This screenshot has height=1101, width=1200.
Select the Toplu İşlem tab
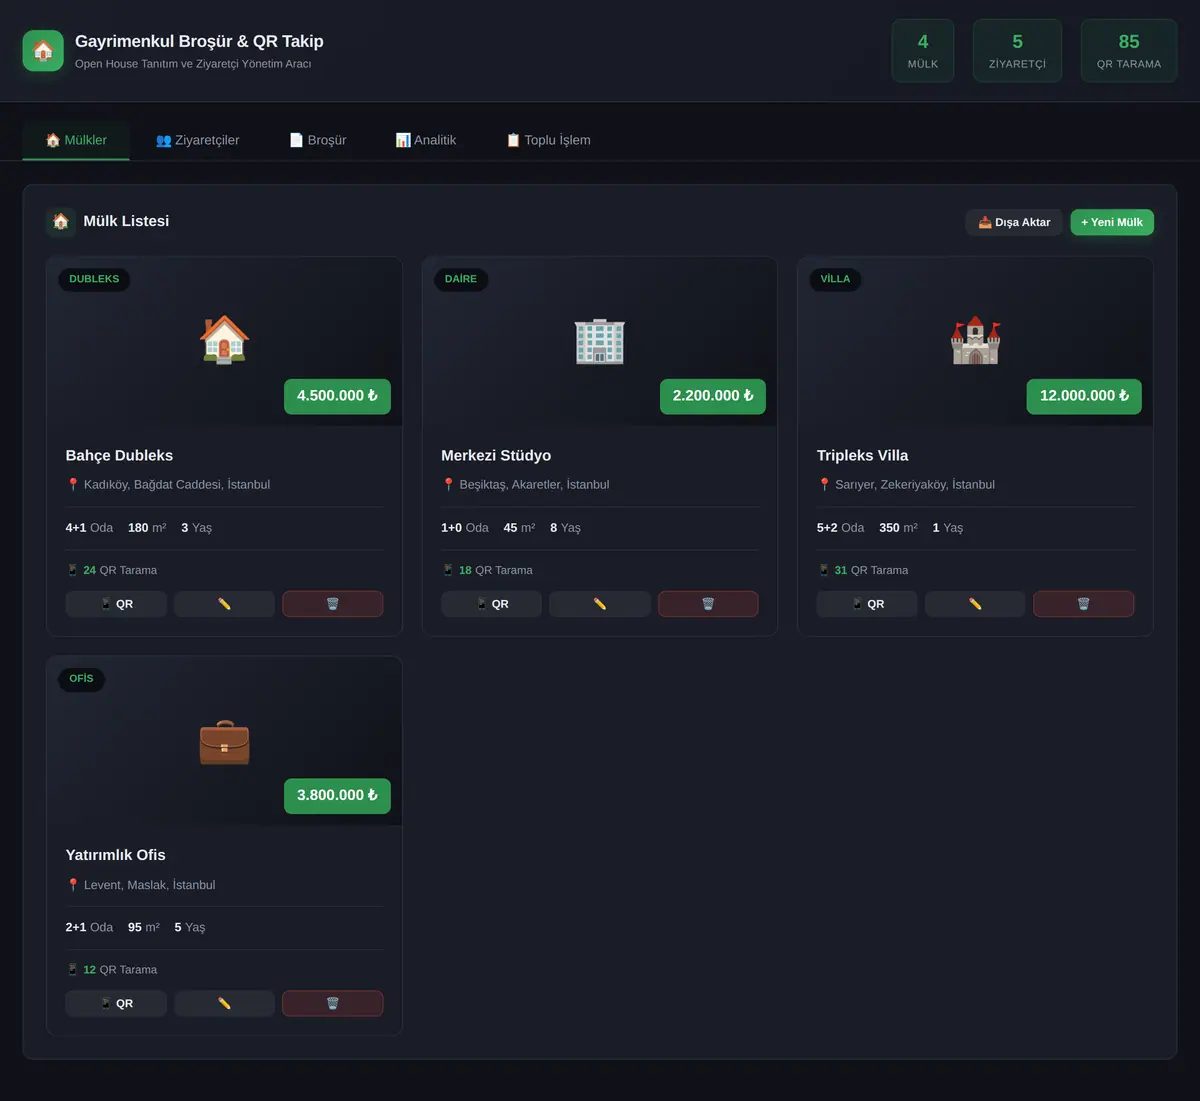(x=548, y=140)
